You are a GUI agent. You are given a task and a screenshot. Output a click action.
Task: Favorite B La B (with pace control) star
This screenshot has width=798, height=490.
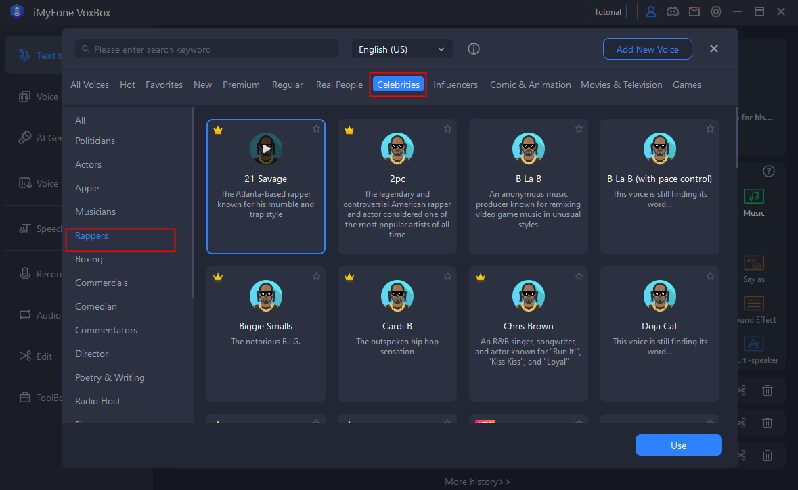tap(710, 129)
